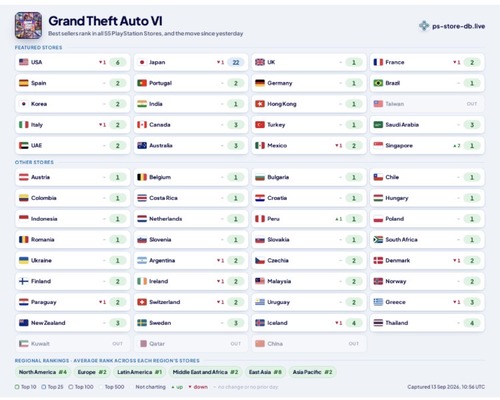The height and width of the screenshot is (400, 500).
Task: Select the Latin America #1 regional chip
Action: [139, 372]
